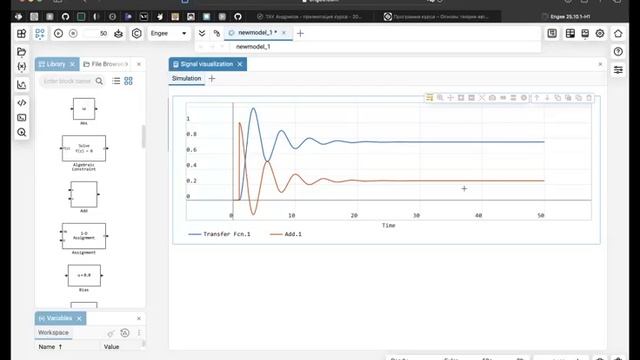Switch library to list view
Image resolution: width=640 pixels, height=360 pixels.
[116, 81]
